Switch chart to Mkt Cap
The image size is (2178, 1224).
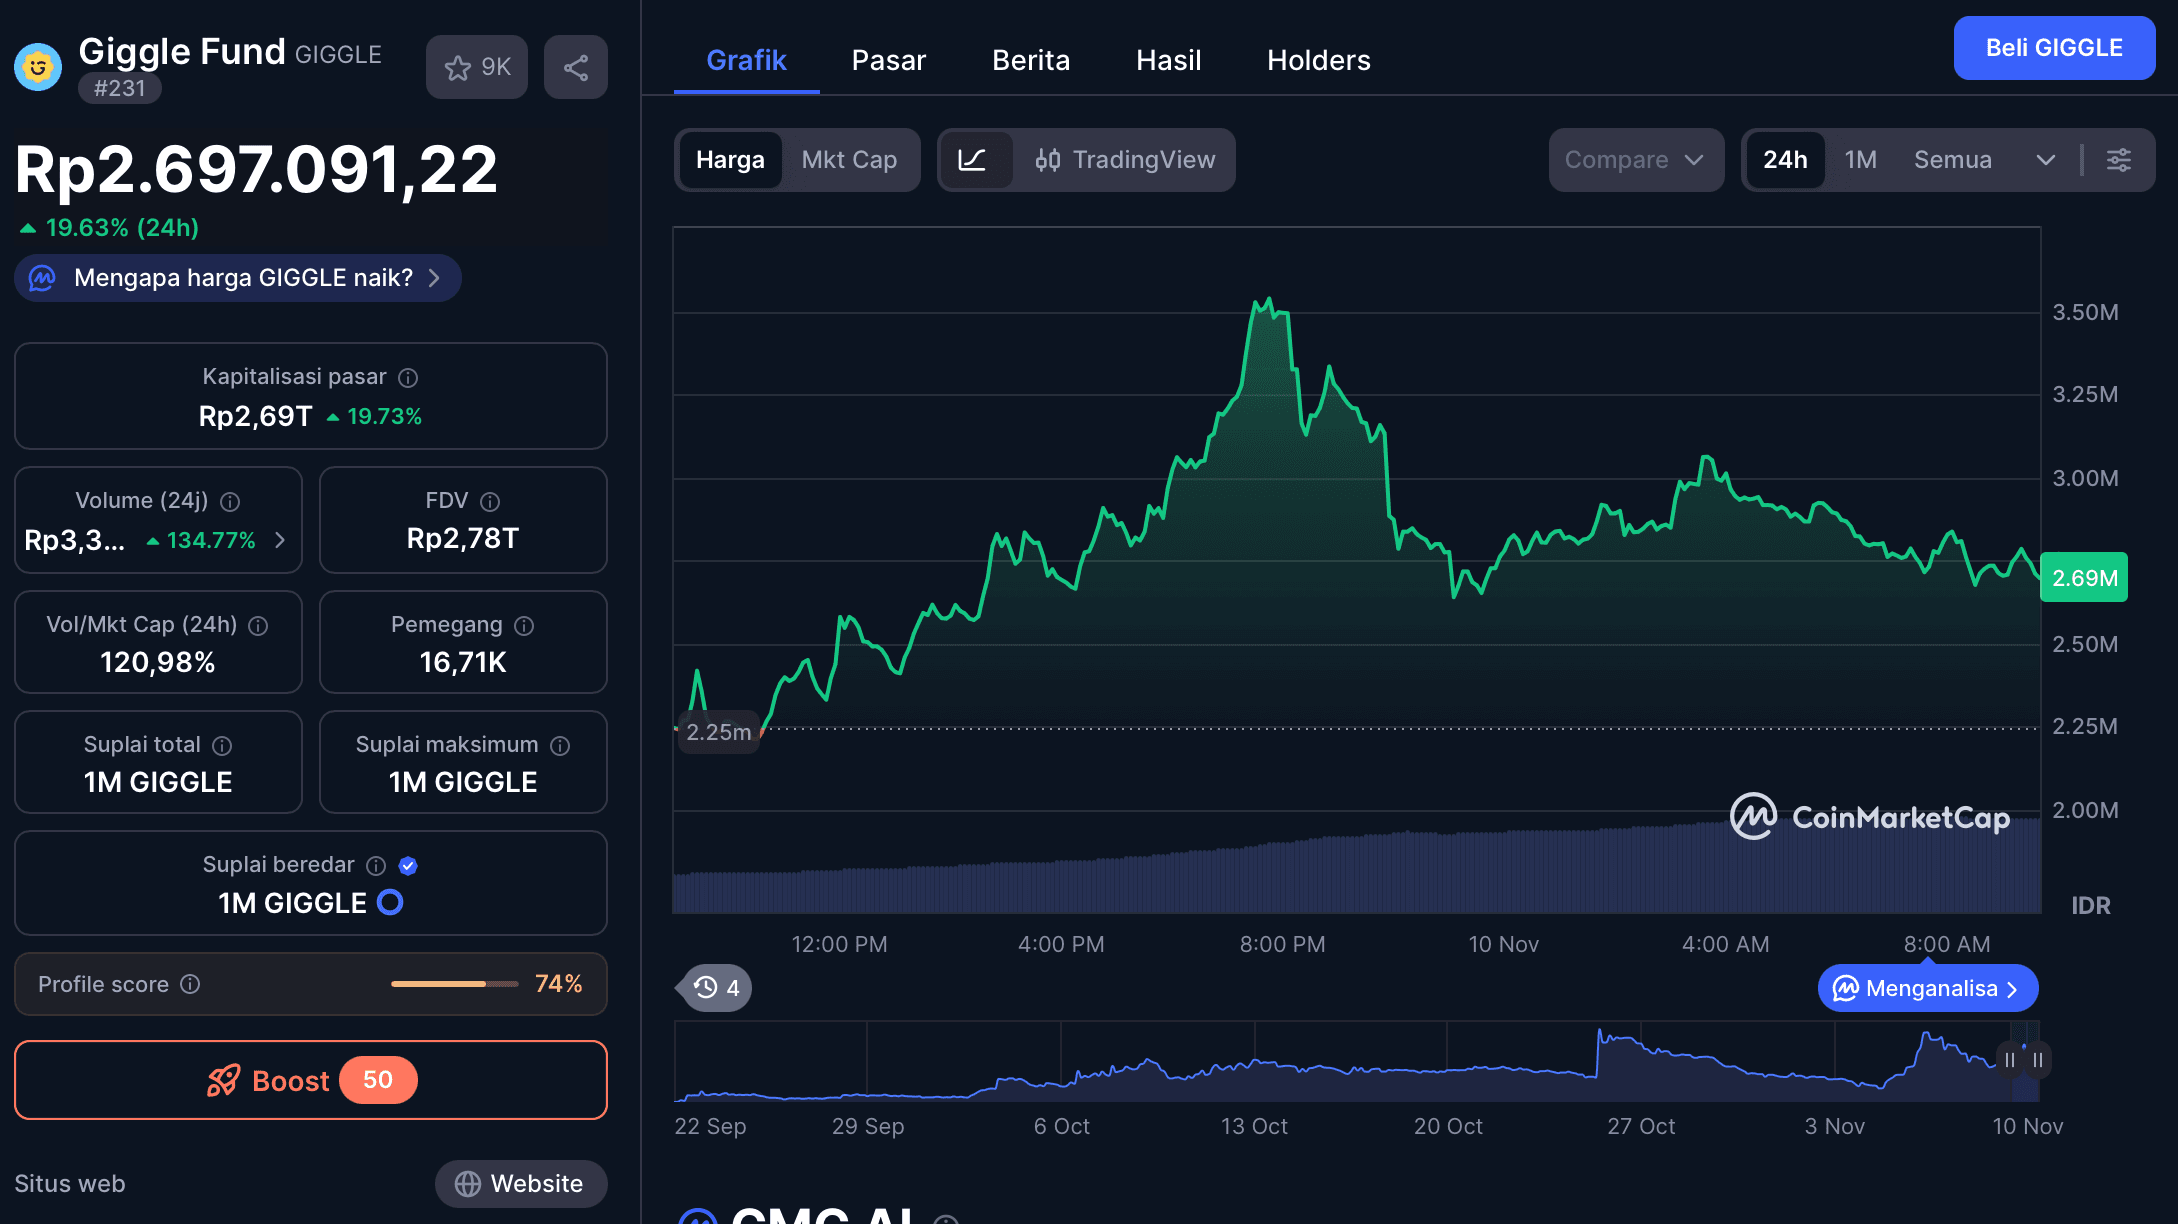pos(849,160)
